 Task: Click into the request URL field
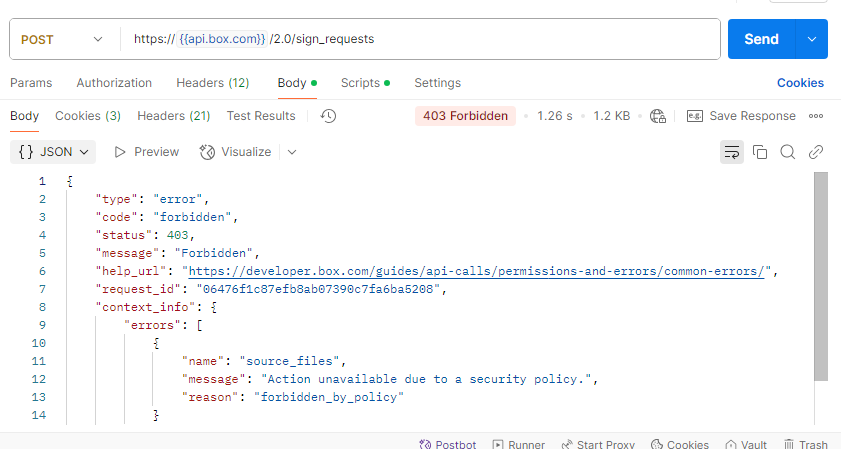click(x=420, y=39)
